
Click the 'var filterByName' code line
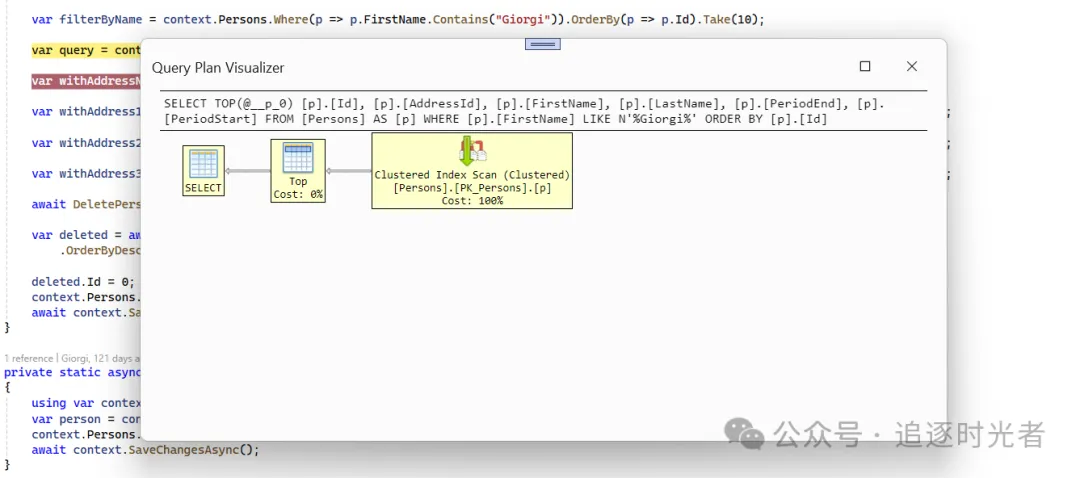click(x=398, y=19)
